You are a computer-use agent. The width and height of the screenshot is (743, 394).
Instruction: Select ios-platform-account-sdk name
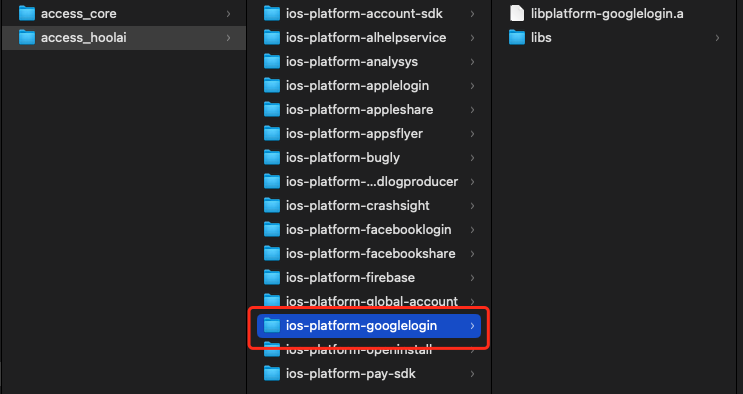point(364,14)
